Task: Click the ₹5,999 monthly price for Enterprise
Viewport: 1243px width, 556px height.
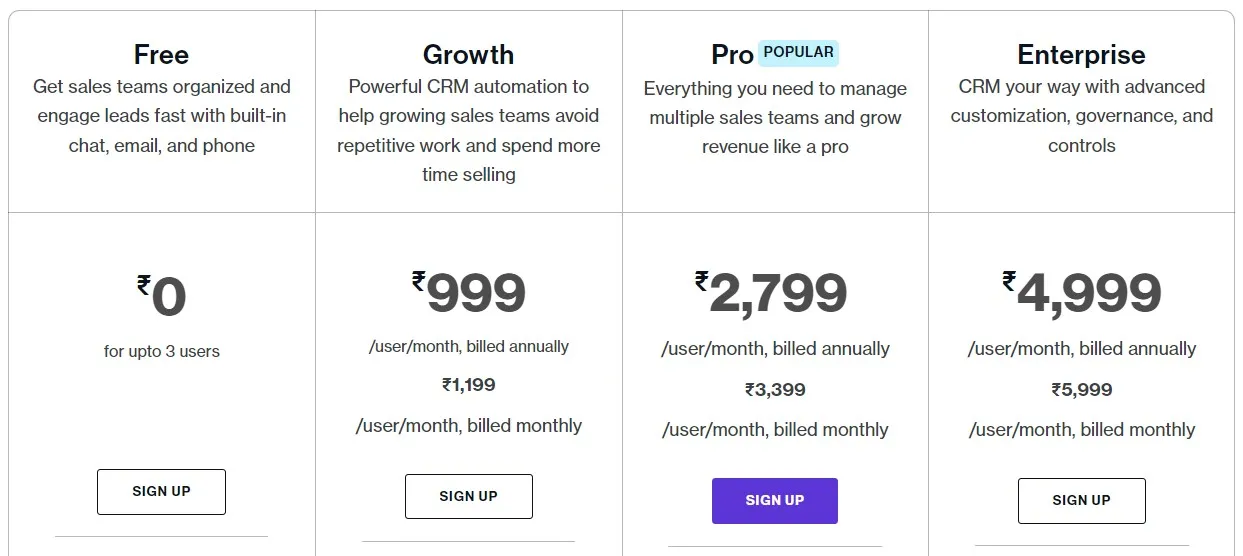Action: (1082, 390)
